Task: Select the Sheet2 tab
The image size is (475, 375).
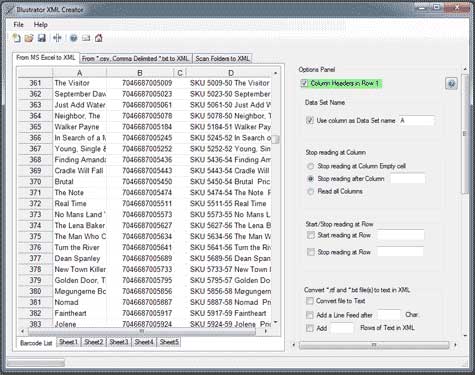Action: [x=94, y=342]
